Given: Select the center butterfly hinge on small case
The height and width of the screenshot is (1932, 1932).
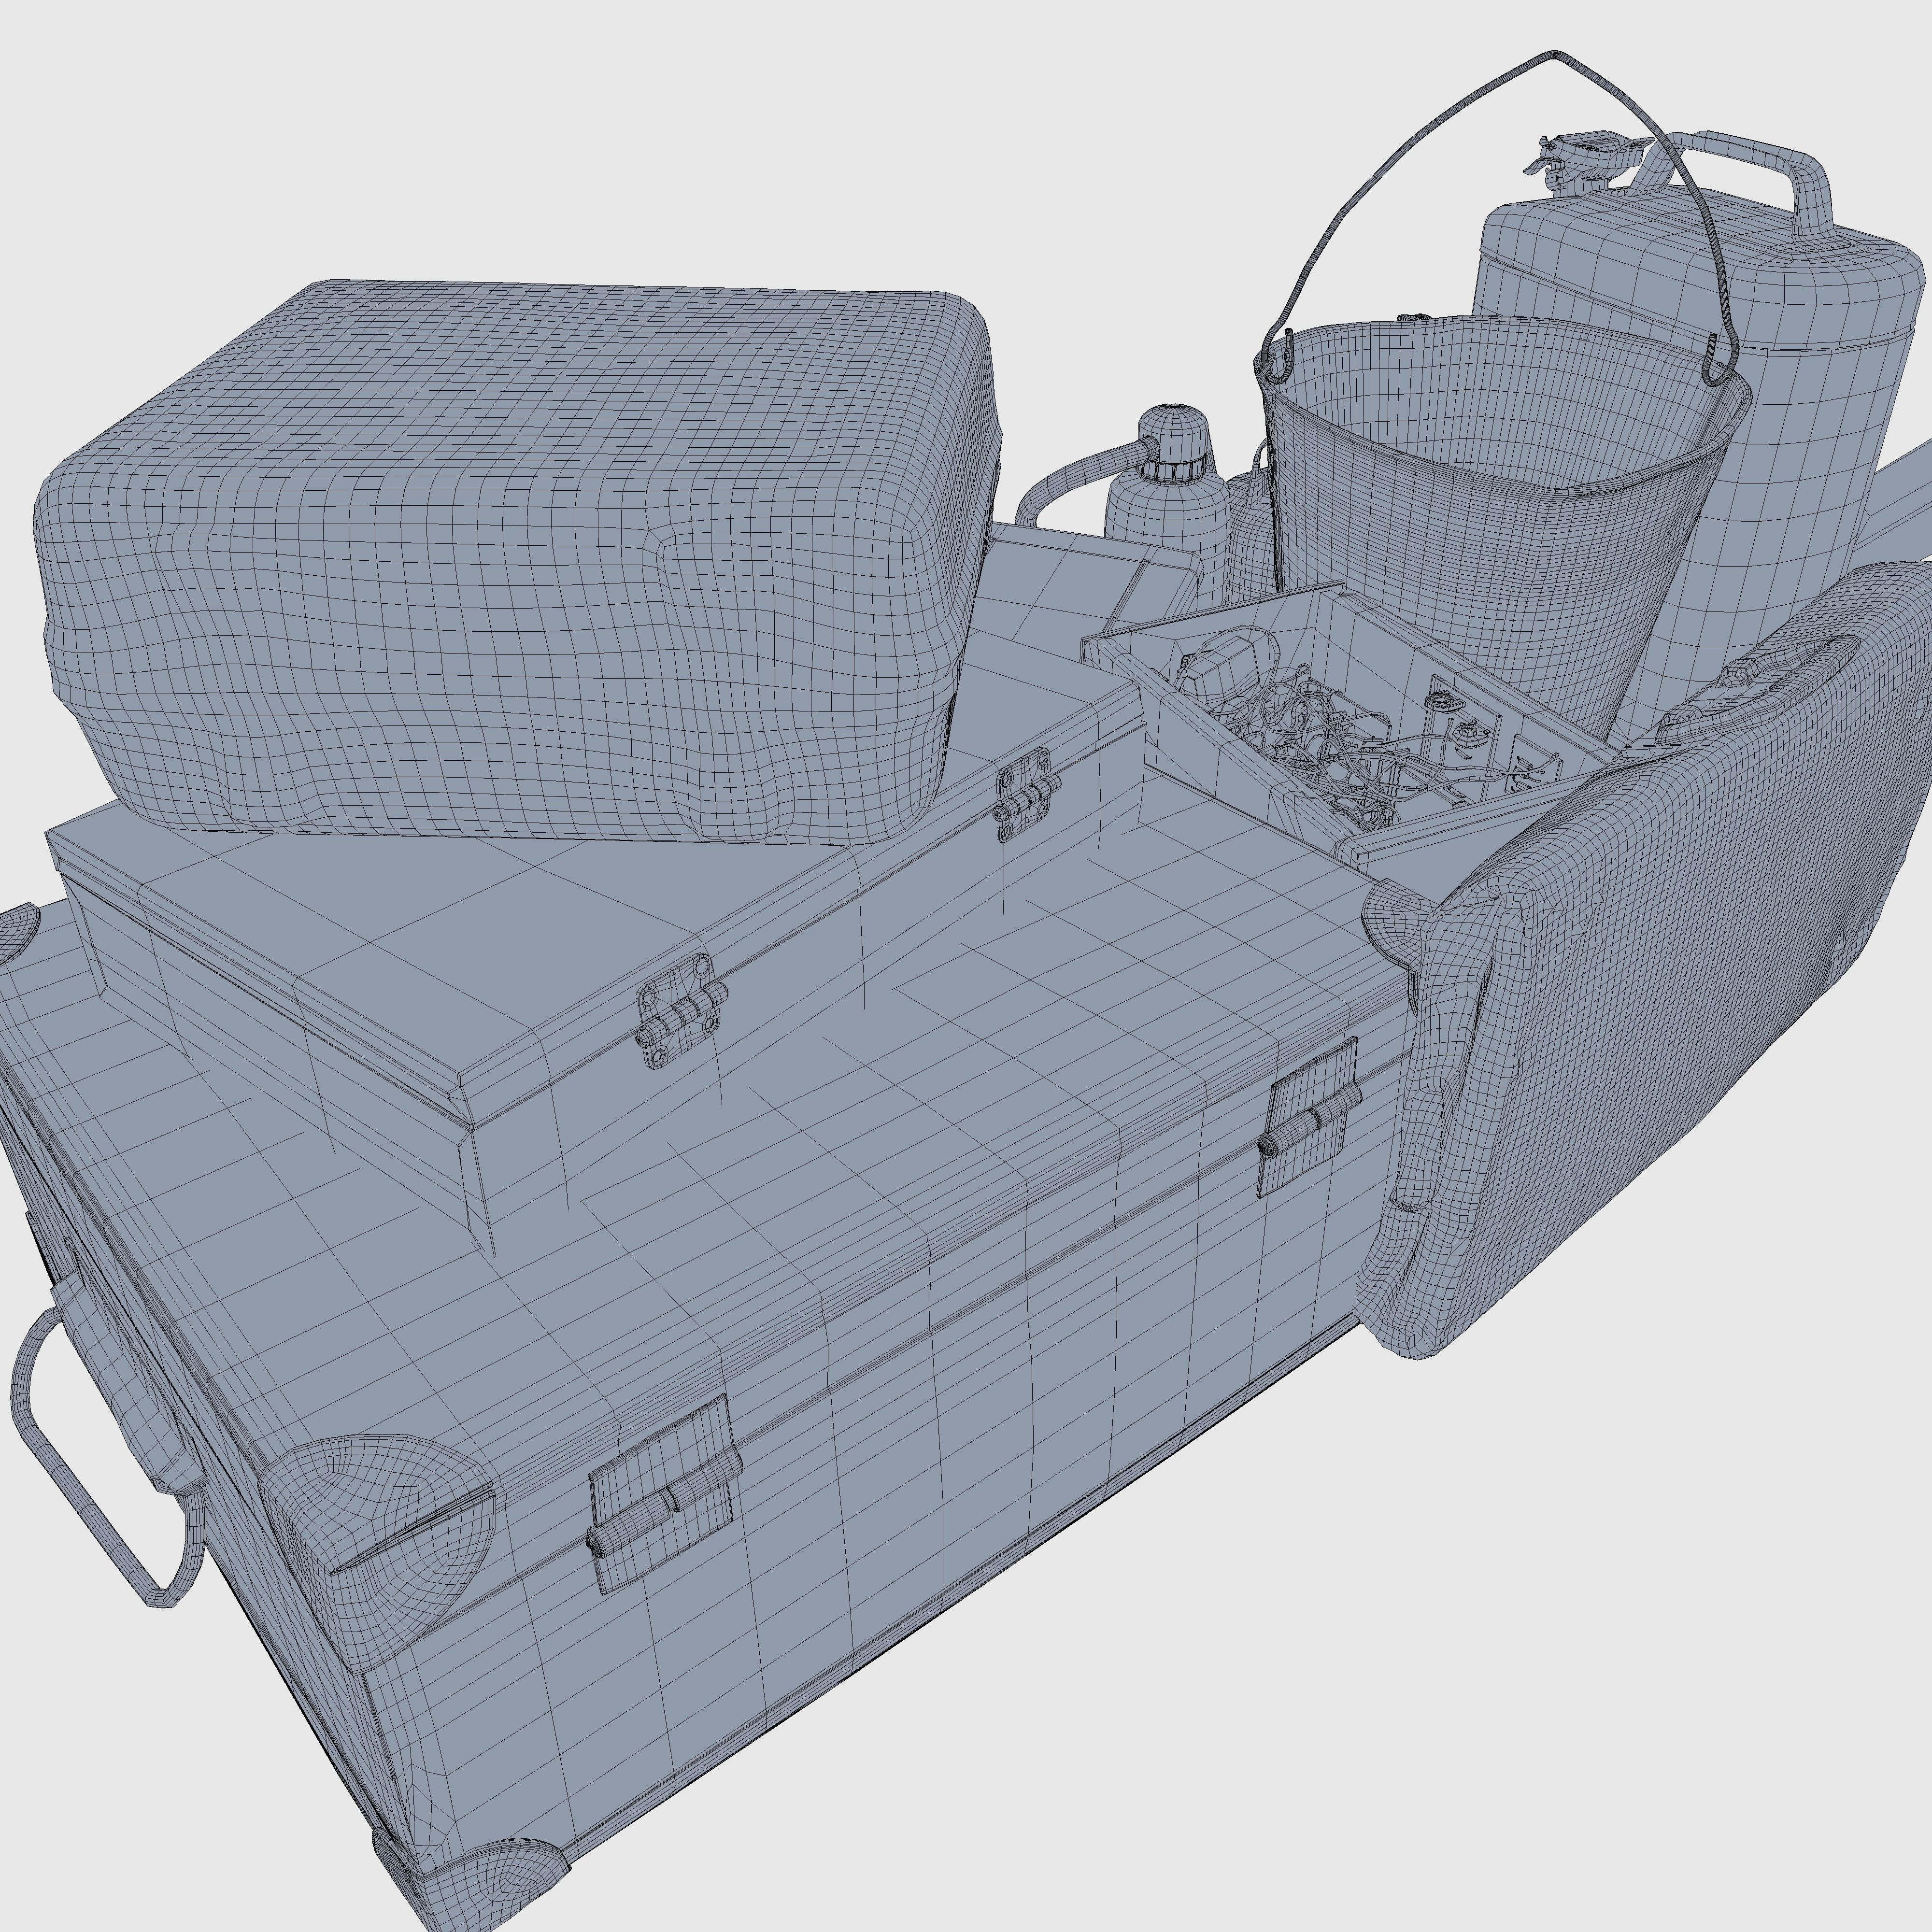Looking at the screenshot, I should click(682, 1012).
